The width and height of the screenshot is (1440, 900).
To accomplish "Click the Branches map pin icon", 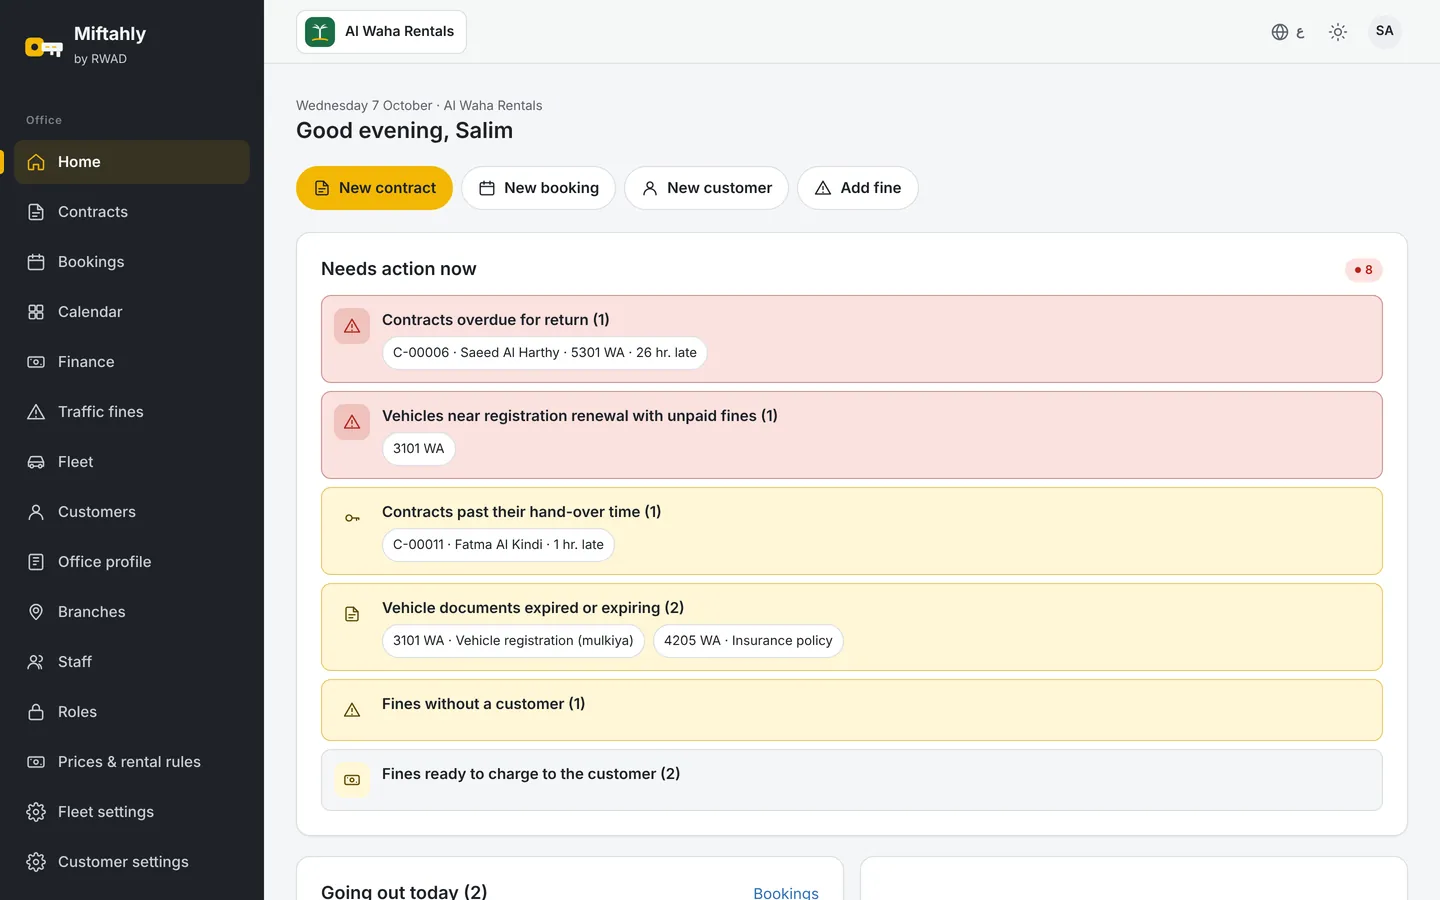I will coord(36,612).
